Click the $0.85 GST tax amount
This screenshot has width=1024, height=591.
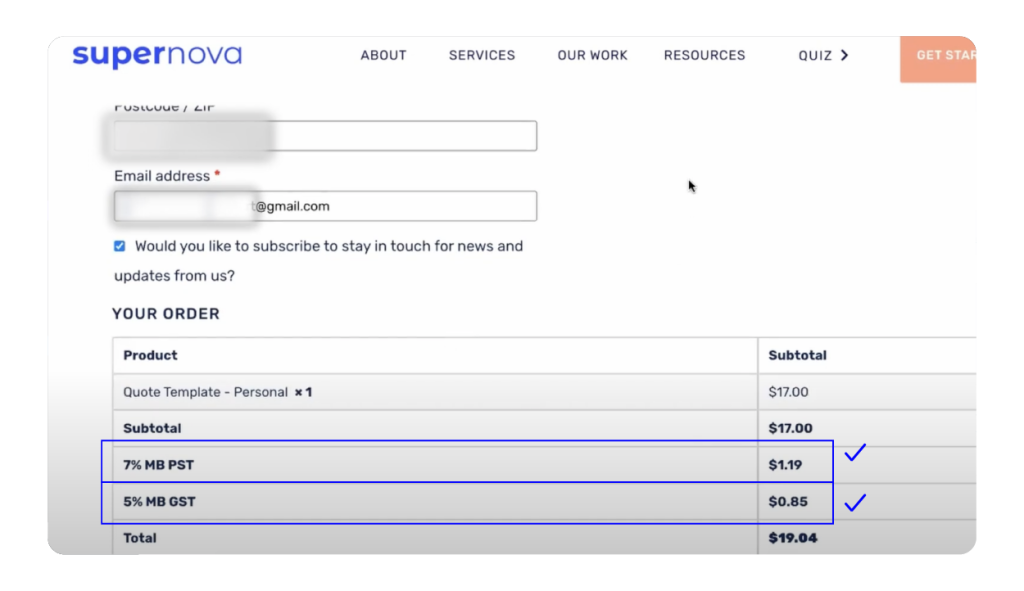pyautogui.click(x=787, y=502)
